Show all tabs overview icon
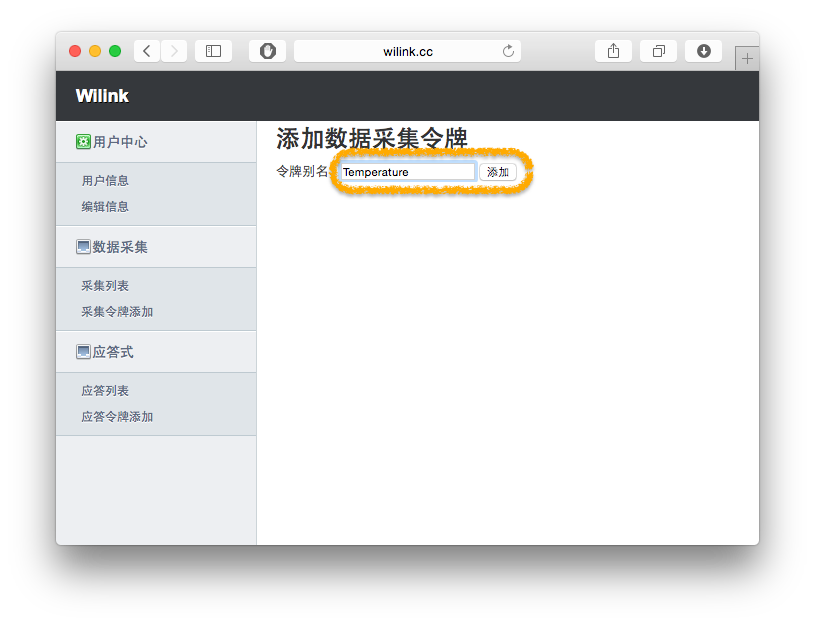 pyautogui.click(x=659, y=51)
